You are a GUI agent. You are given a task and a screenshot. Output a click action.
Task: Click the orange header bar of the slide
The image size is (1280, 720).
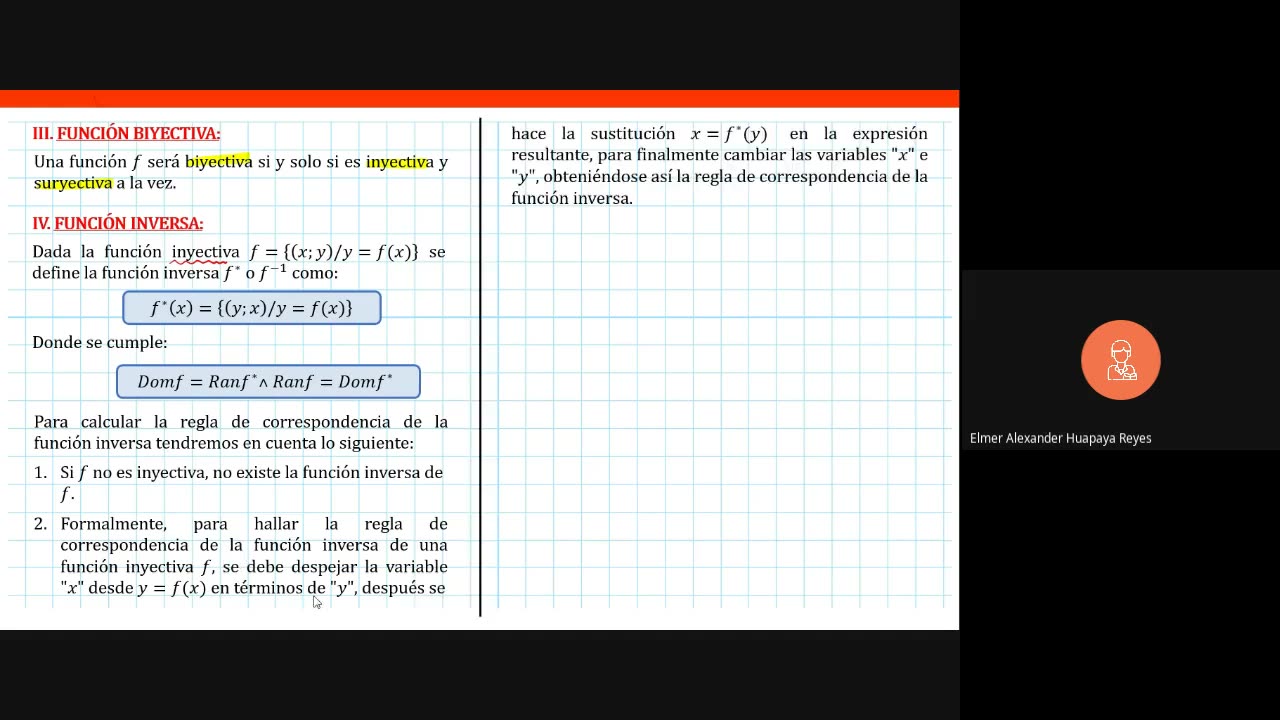pos(479,98)
